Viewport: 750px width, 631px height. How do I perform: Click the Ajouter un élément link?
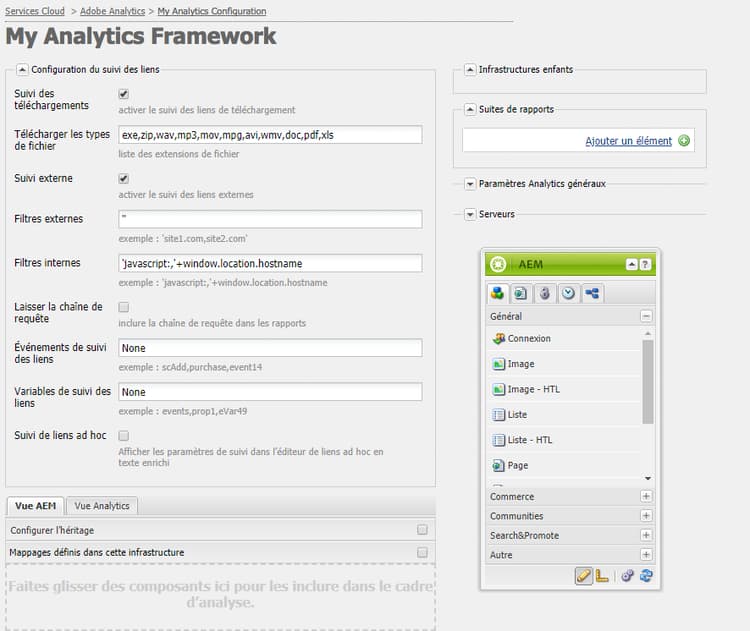[x=629, y=141]
